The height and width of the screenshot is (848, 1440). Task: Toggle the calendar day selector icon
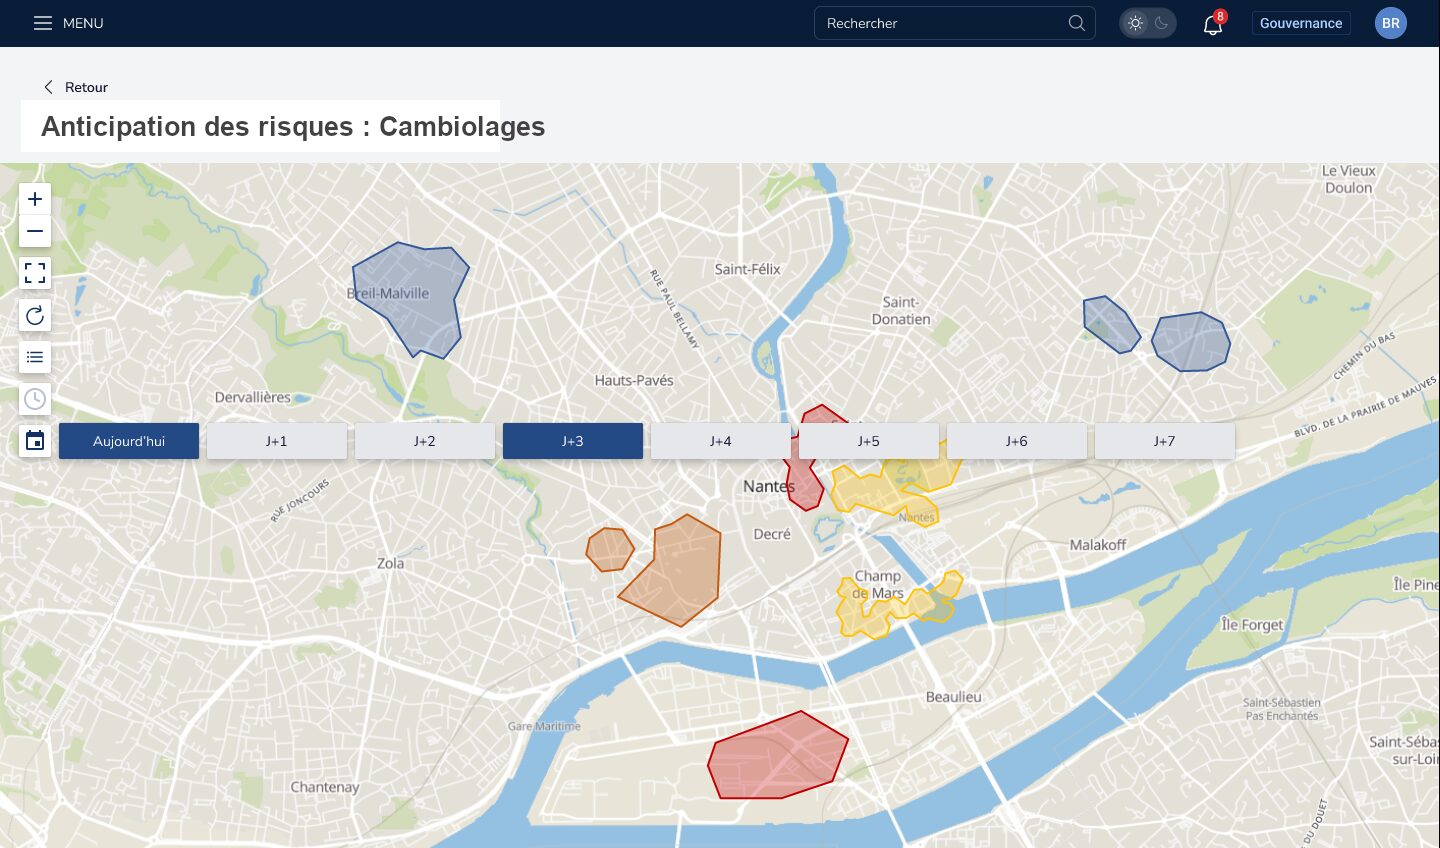tap(35, 441)
